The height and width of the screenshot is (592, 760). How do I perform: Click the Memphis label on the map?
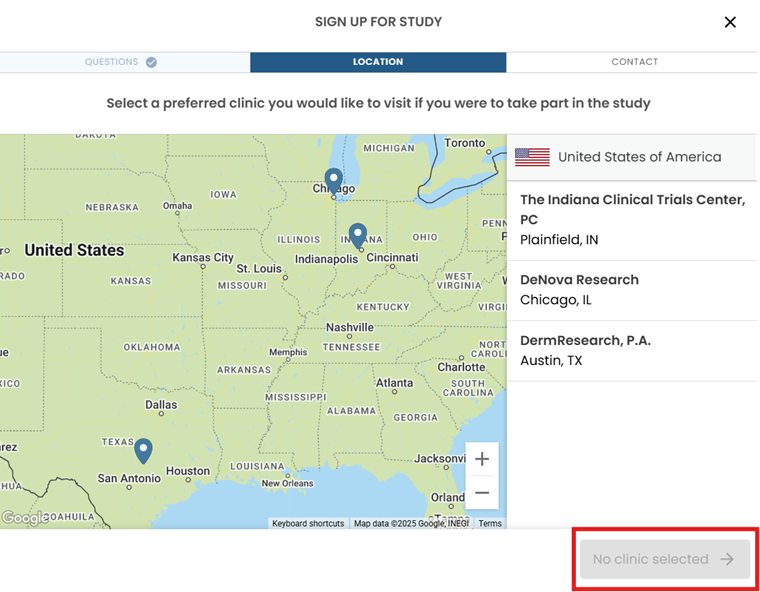click(288, 352)
